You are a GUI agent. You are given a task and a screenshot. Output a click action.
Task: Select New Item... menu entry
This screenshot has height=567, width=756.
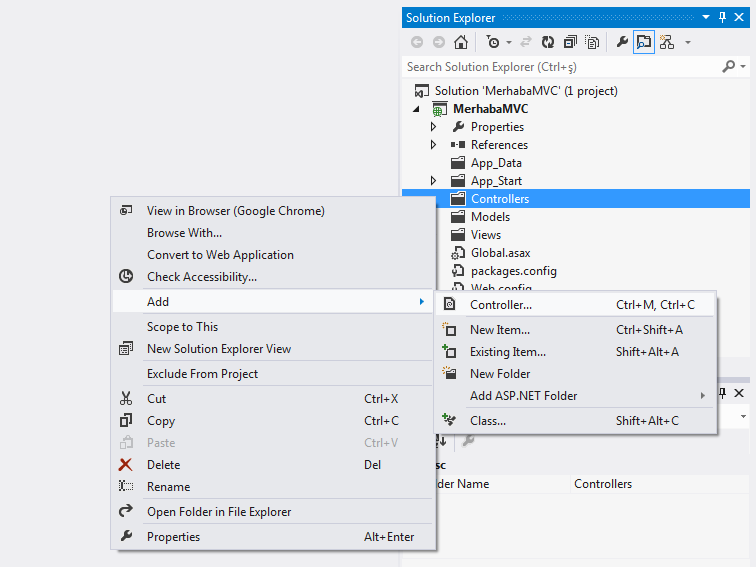(x=575, y=330)
